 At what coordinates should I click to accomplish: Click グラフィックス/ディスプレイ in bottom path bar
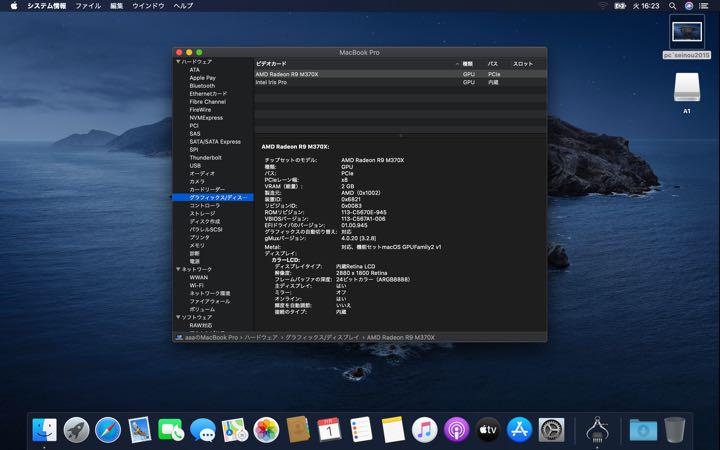pyautogui.click(x=322, y=338)
